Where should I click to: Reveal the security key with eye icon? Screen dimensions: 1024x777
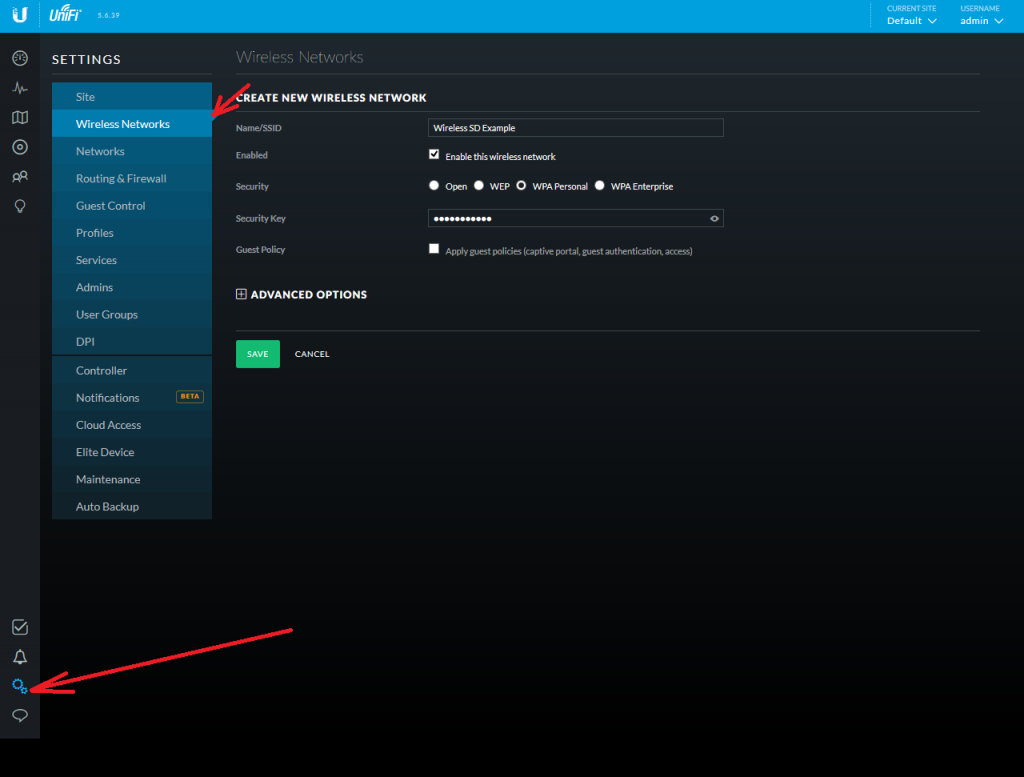[714, 219]
